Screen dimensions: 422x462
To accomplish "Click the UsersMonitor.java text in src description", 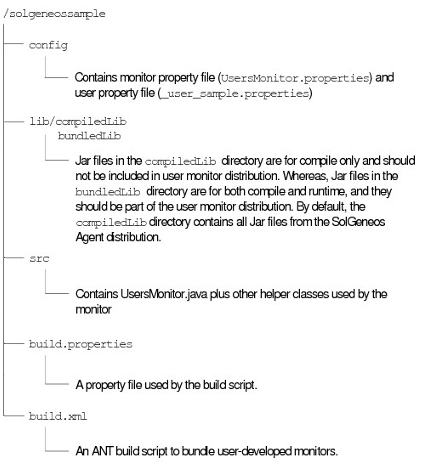I will tap(164, 294).
